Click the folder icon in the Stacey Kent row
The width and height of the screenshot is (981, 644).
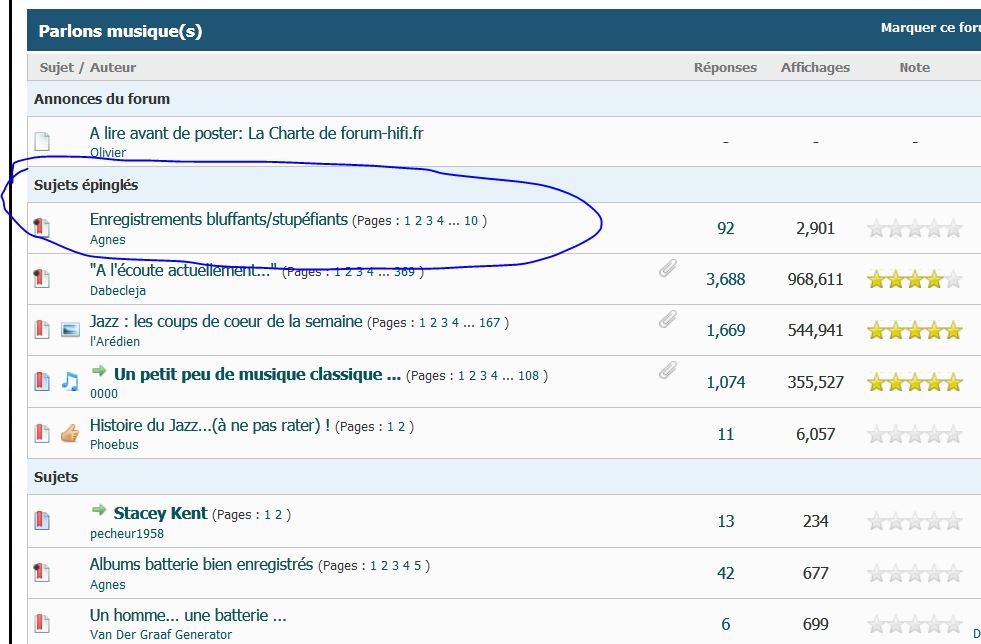[41, 520]
